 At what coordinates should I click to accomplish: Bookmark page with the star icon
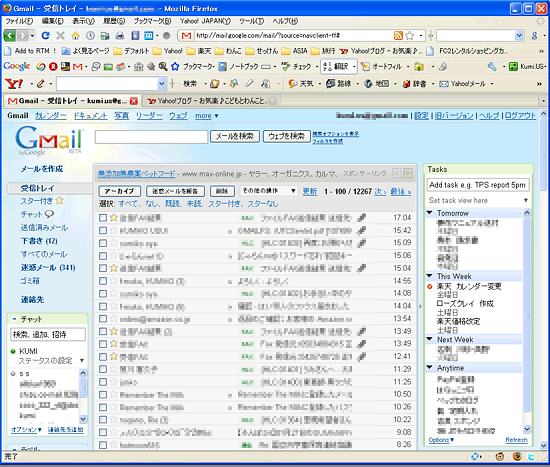pos(410,35)
